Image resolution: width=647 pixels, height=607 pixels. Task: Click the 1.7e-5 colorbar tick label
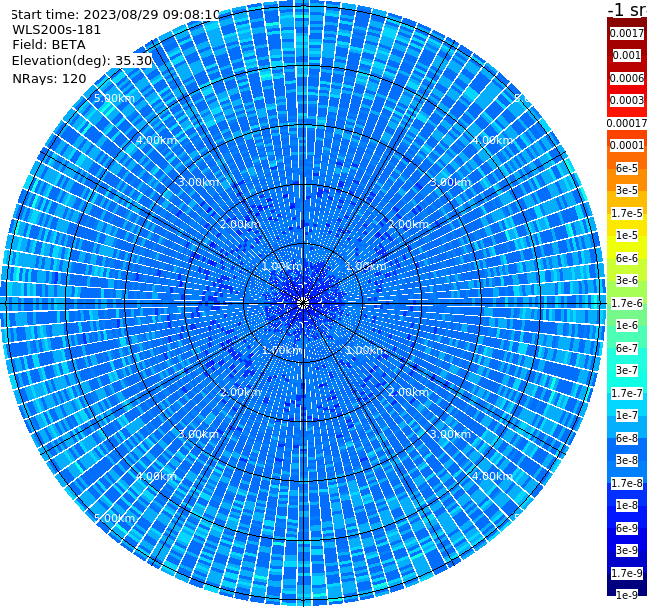626,213
